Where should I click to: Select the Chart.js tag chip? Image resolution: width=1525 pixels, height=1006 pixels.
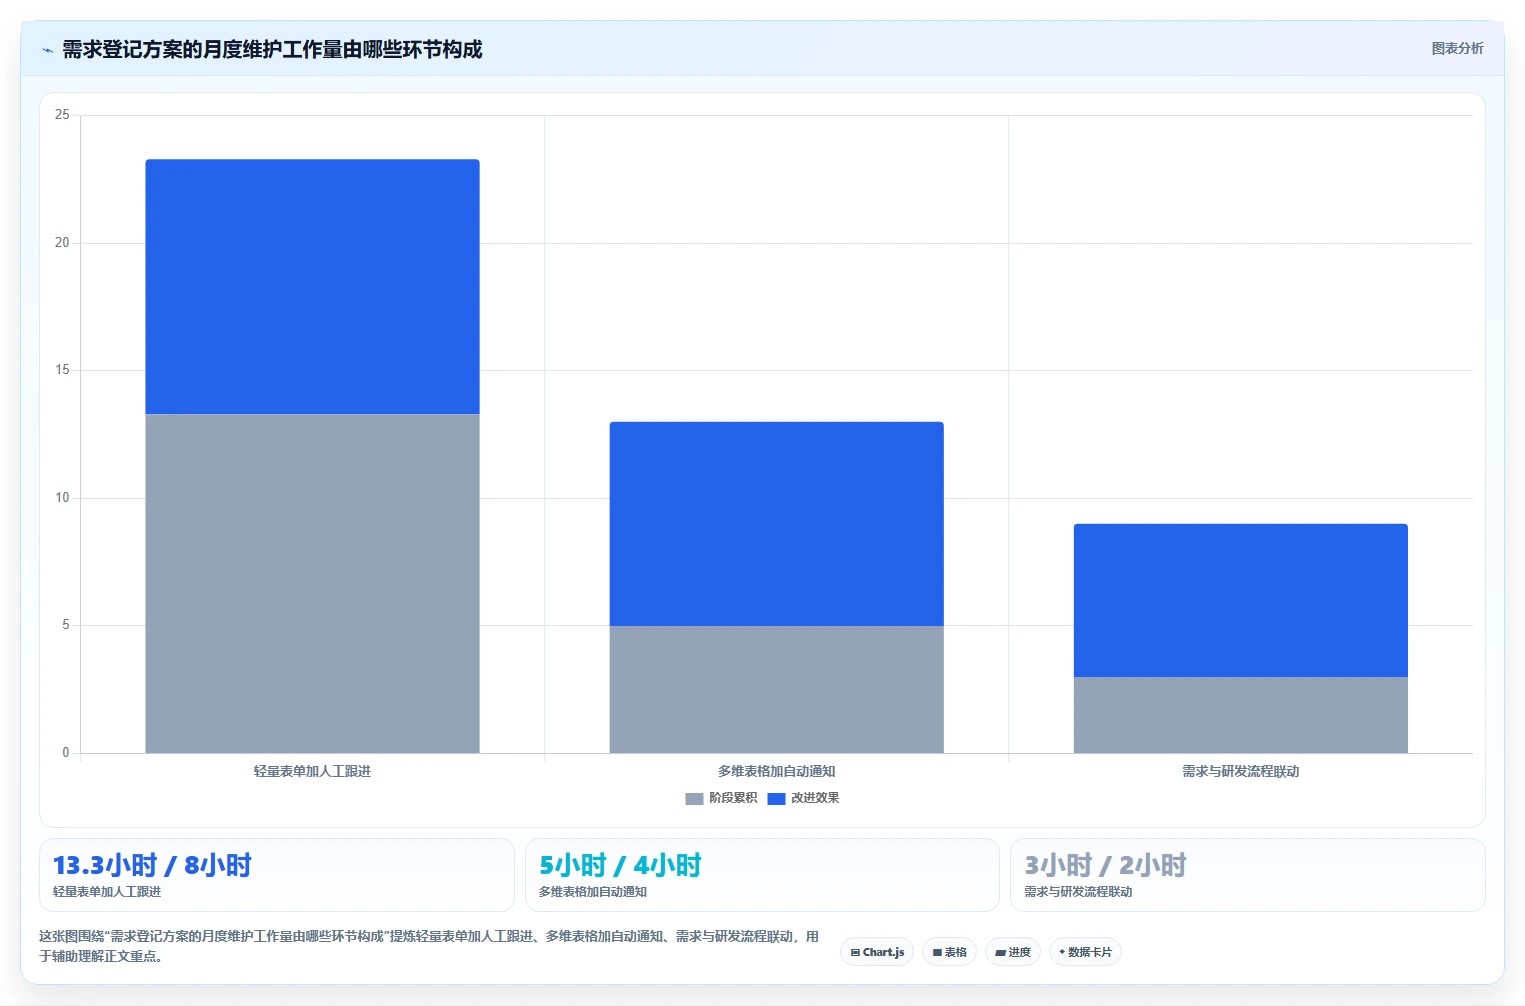click(x=877, y=952)
